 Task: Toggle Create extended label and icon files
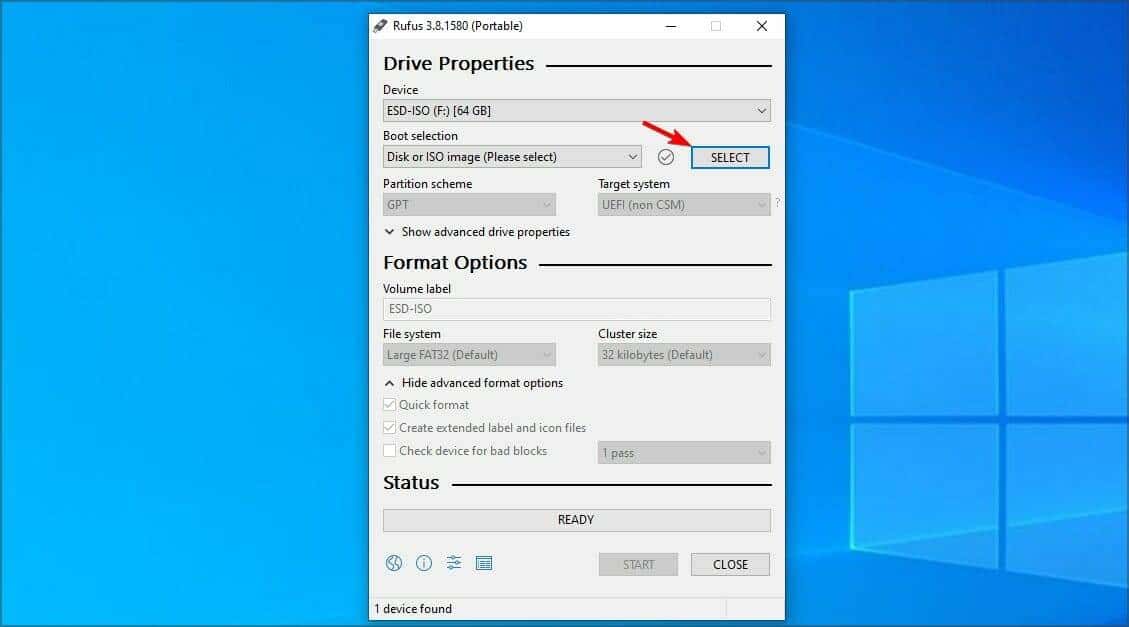390,428
